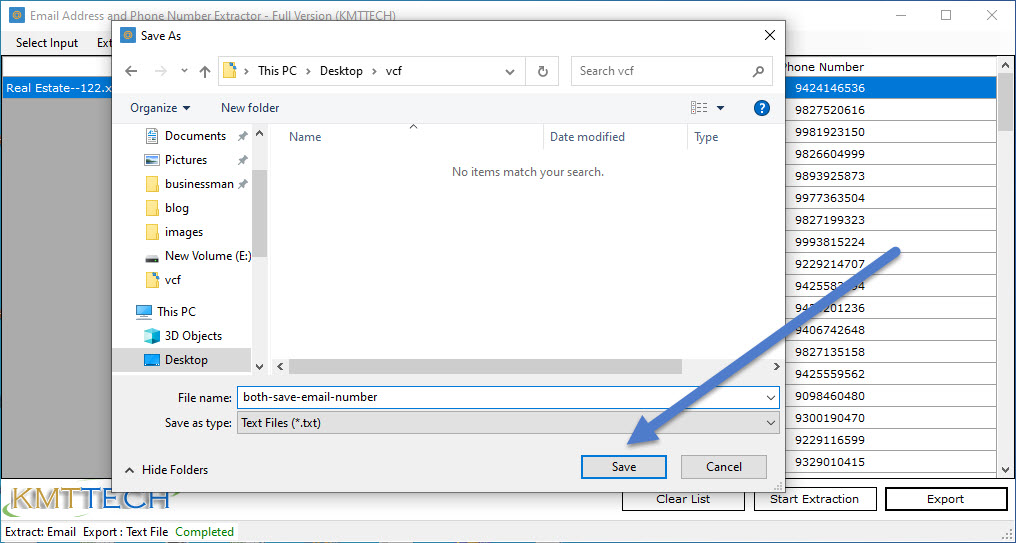
Task: Click the Pictures folder icon
Action: (x=152, y=160)
